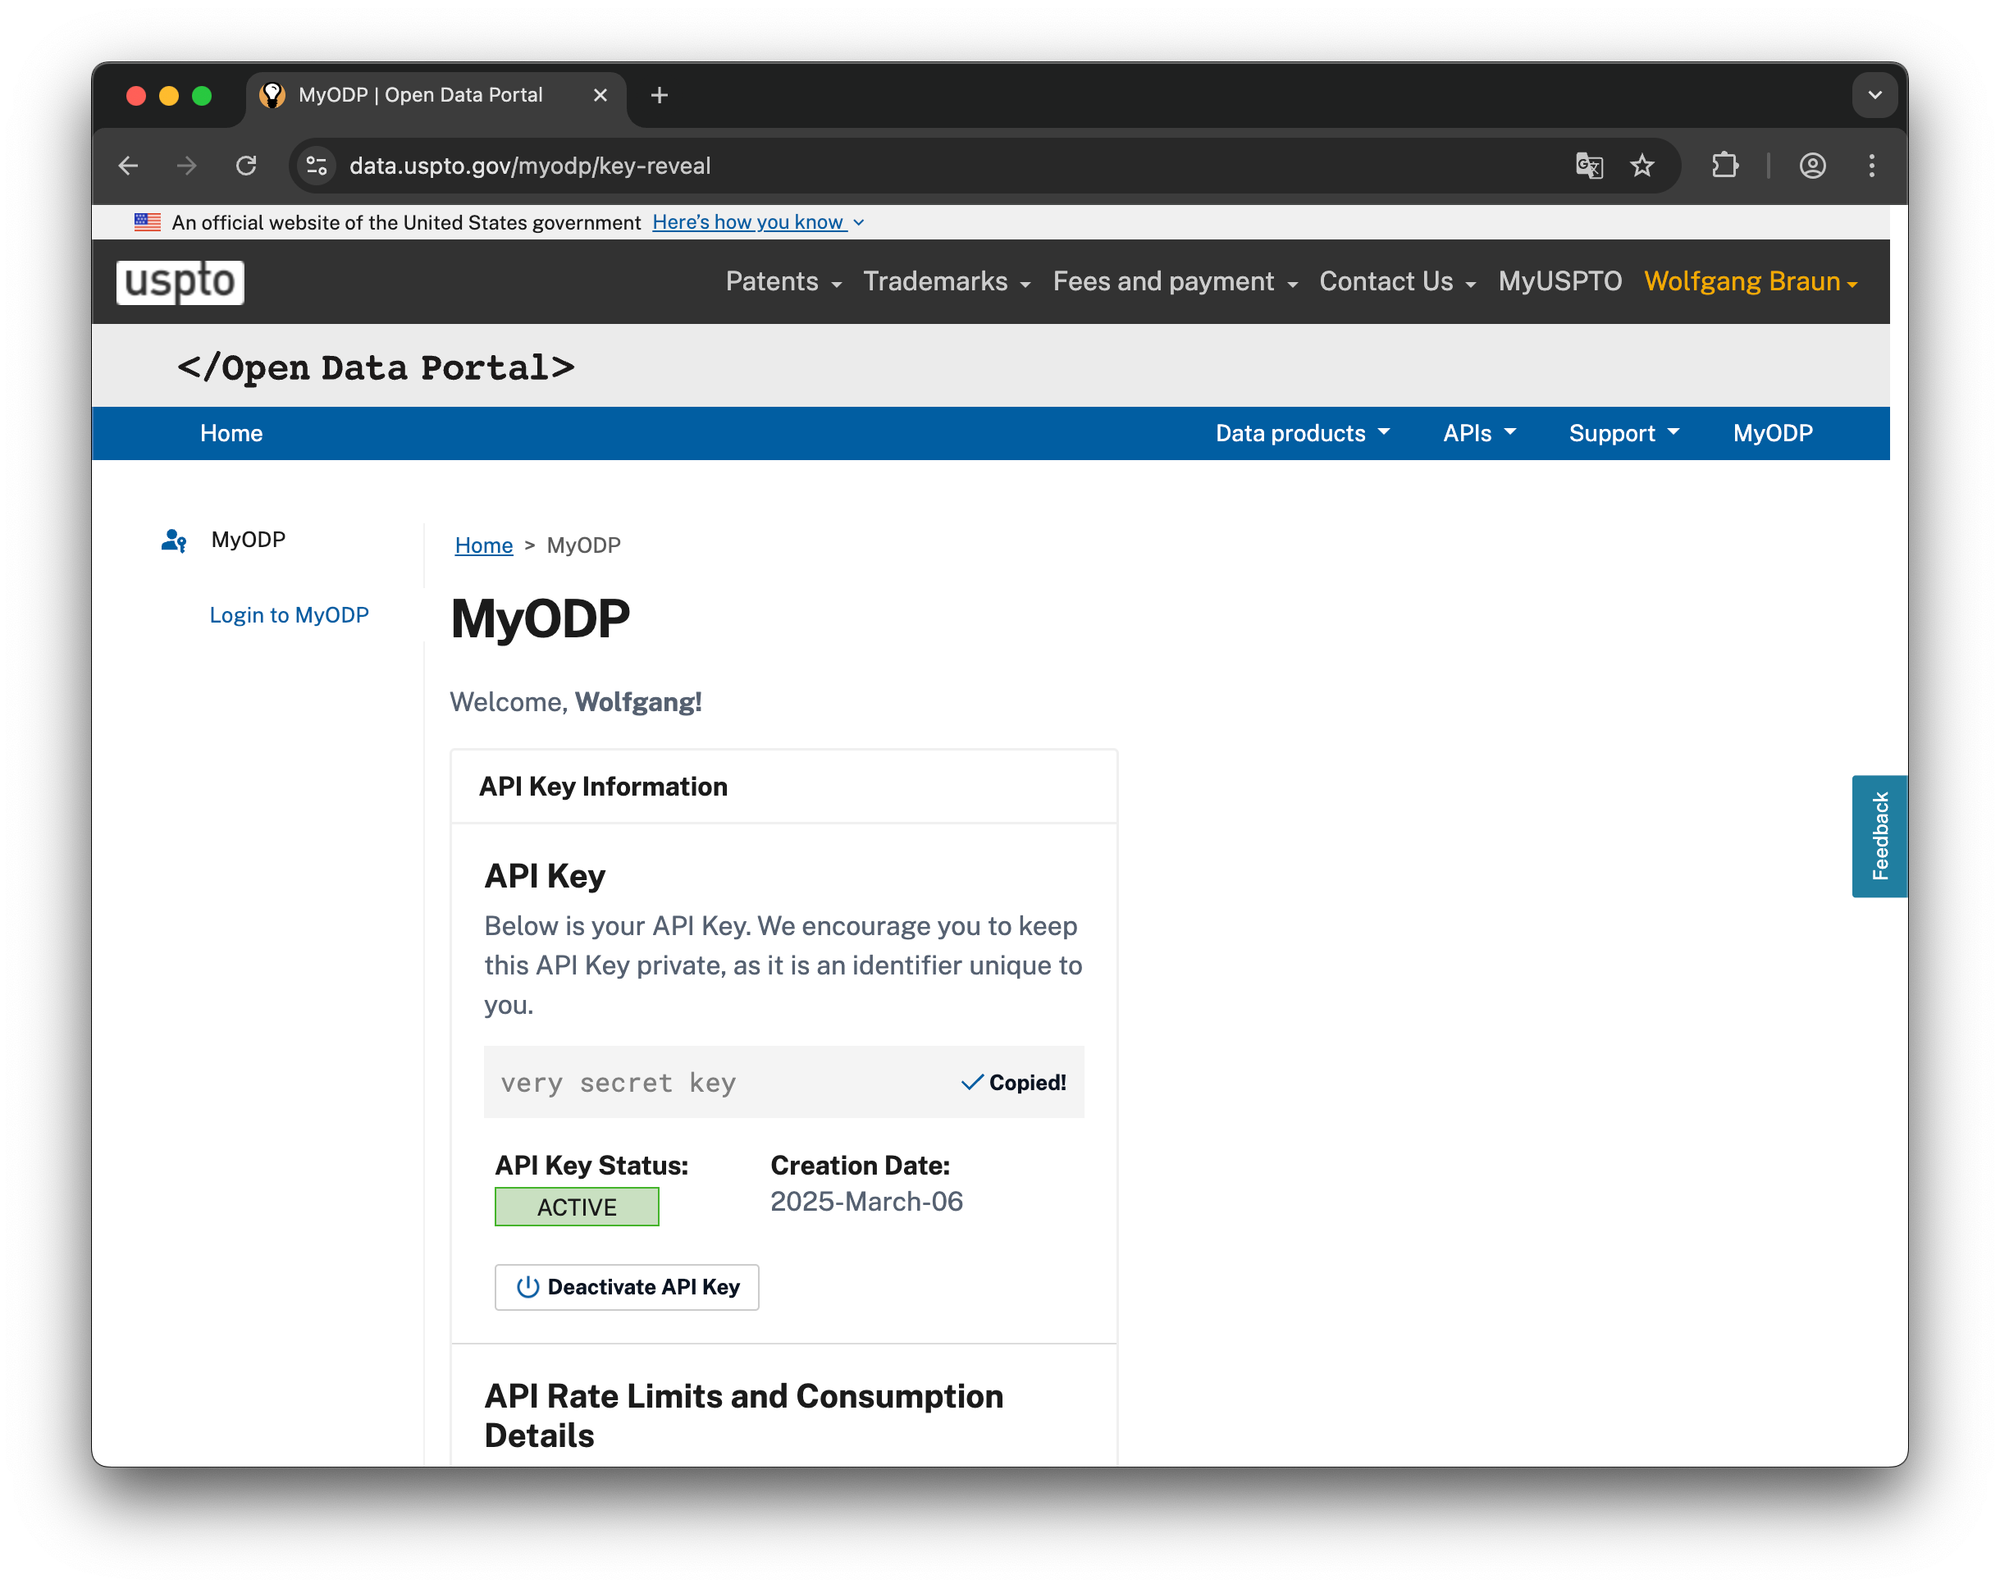Click the MyODP user icon in sidebar
This screenshot has height=1588, width=2000.
pyautogui.click(x=174, y=541)
